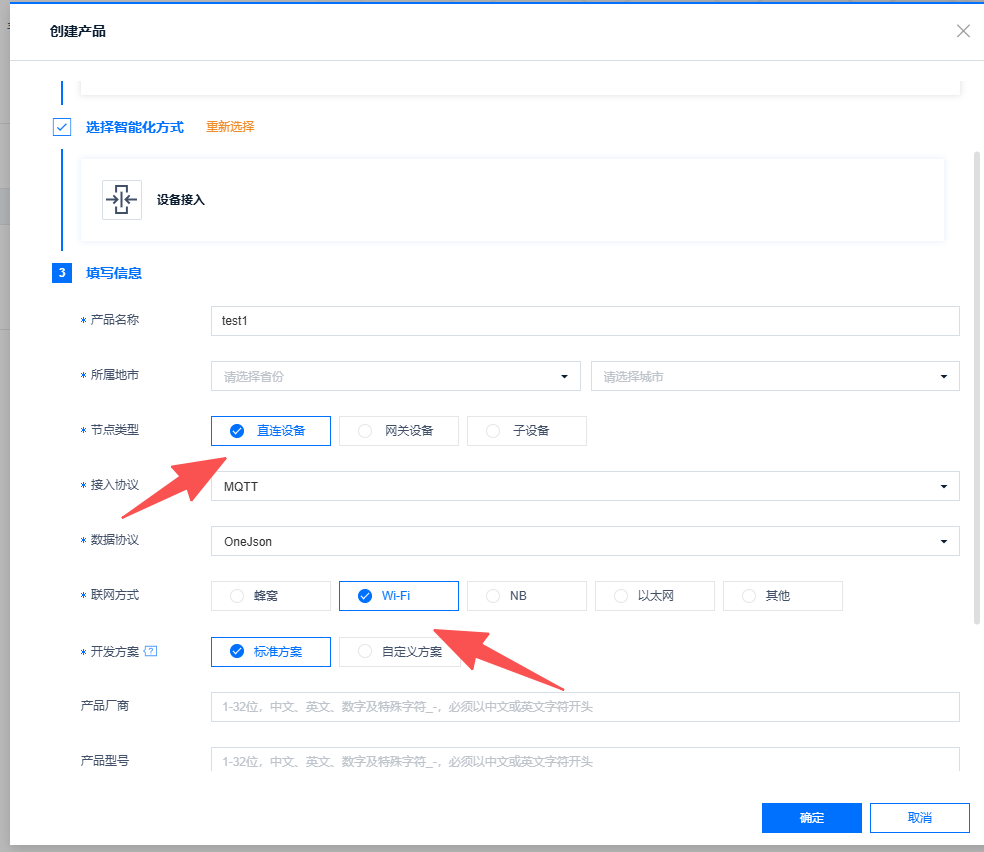Click the 产品名称 field label
This screenshot has height=852, width=984.
(114, 320)
